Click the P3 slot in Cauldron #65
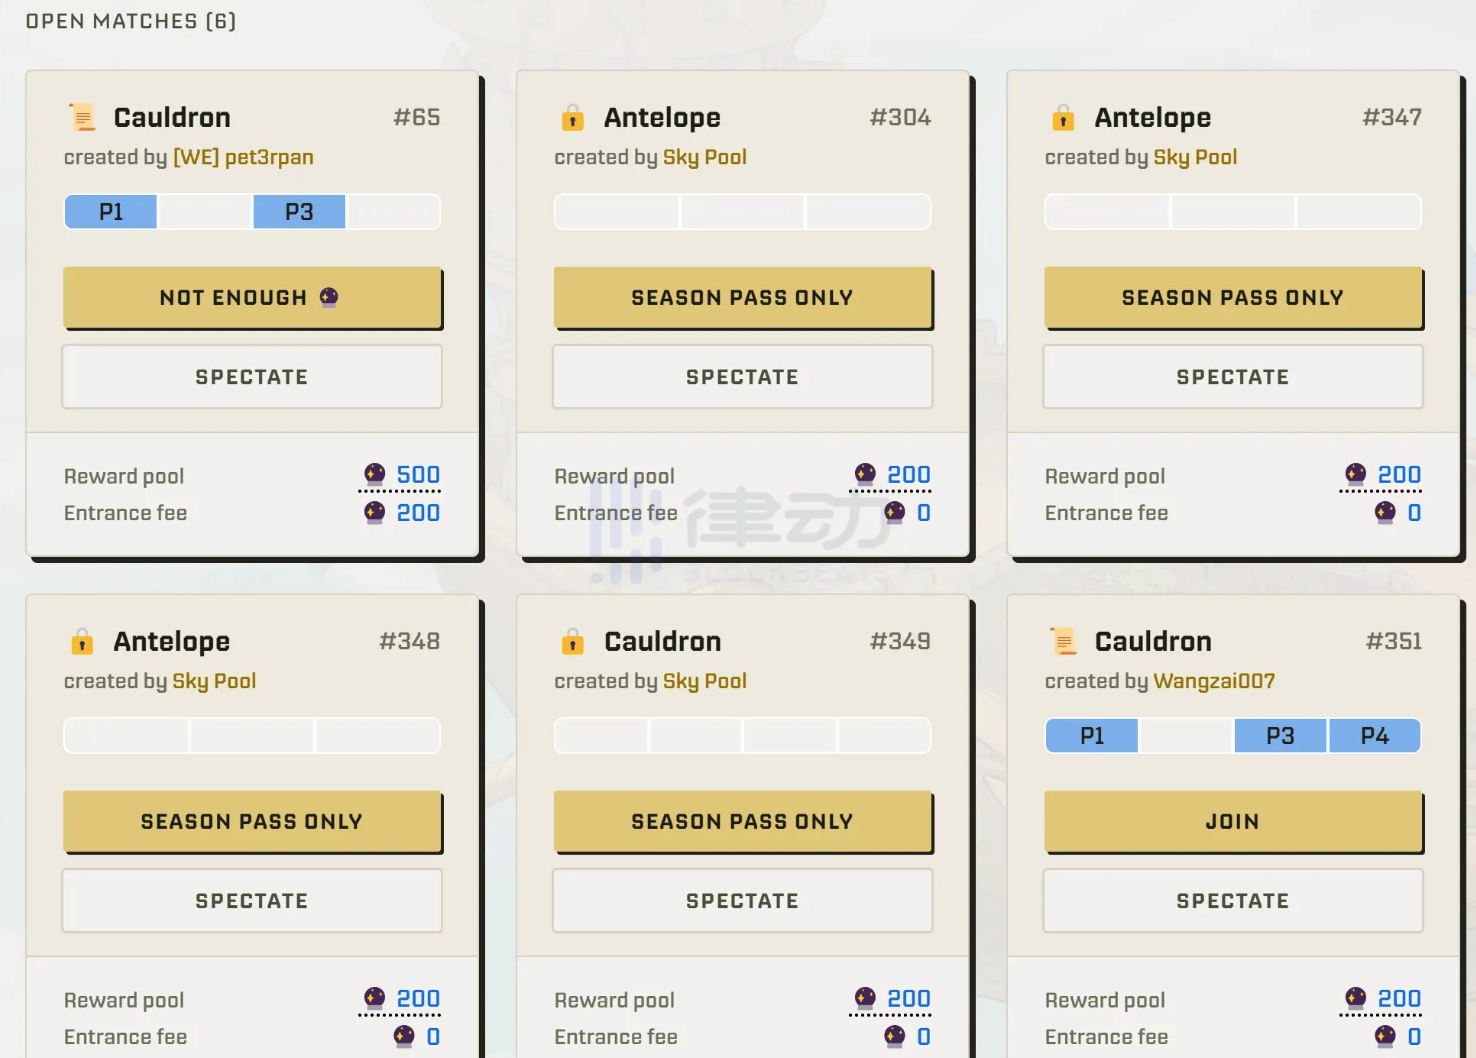This screenshot has height=1058, width=1476. click(299, 212)
